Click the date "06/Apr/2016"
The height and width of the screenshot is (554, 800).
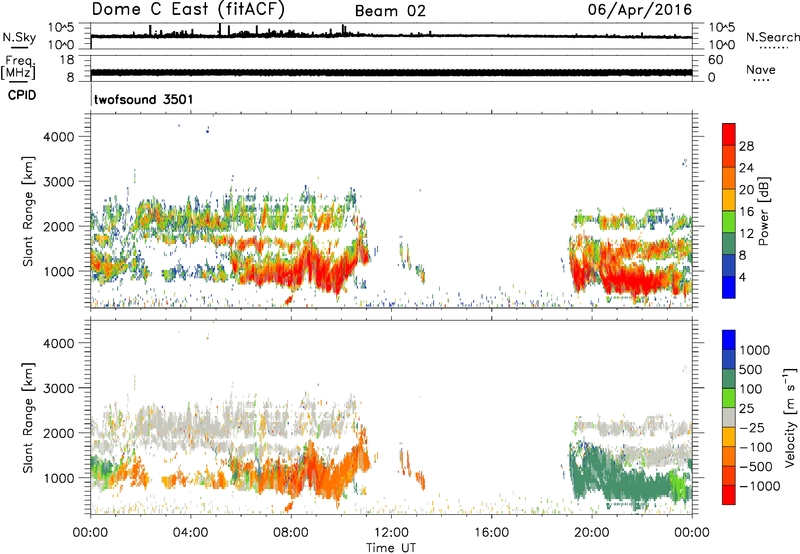click(x=640, y=10)
